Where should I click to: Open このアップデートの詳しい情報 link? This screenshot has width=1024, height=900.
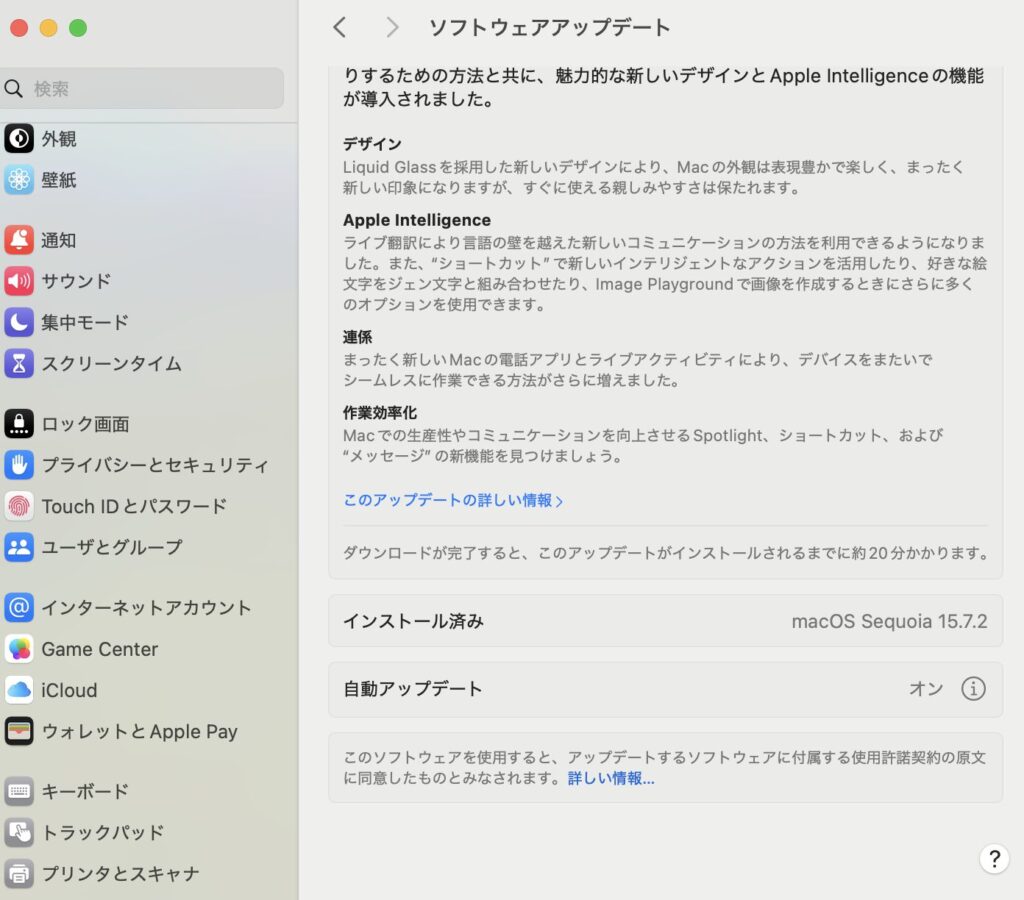(x=453, y=500)
